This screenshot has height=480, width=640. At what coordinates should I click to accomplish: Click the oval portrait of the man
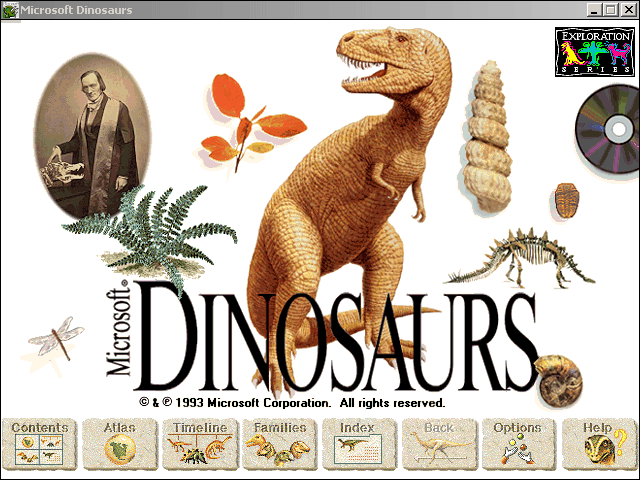click(93, 135)
